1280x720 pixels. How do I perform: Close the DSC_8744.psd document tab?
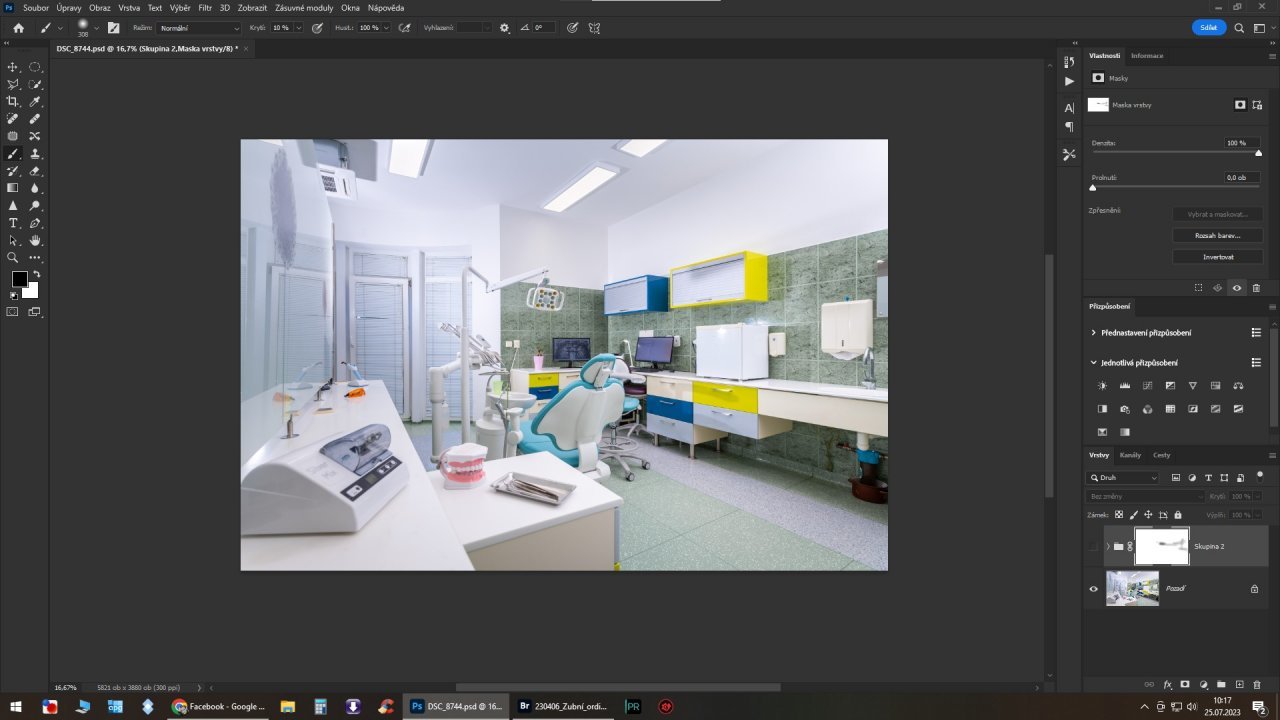(247, 48)
